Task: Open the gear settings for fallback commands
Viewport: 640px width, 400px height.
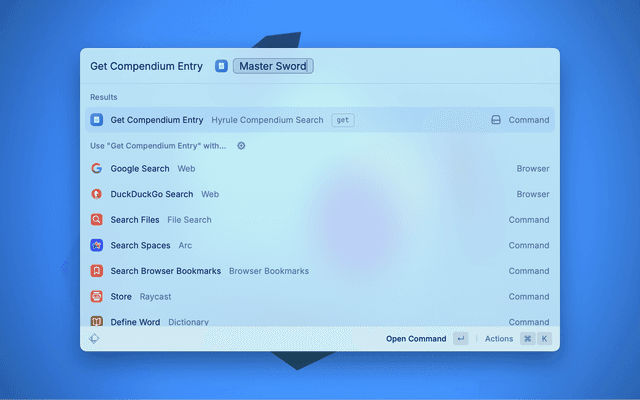Action: pyautogui.click(x=241, y=145)
